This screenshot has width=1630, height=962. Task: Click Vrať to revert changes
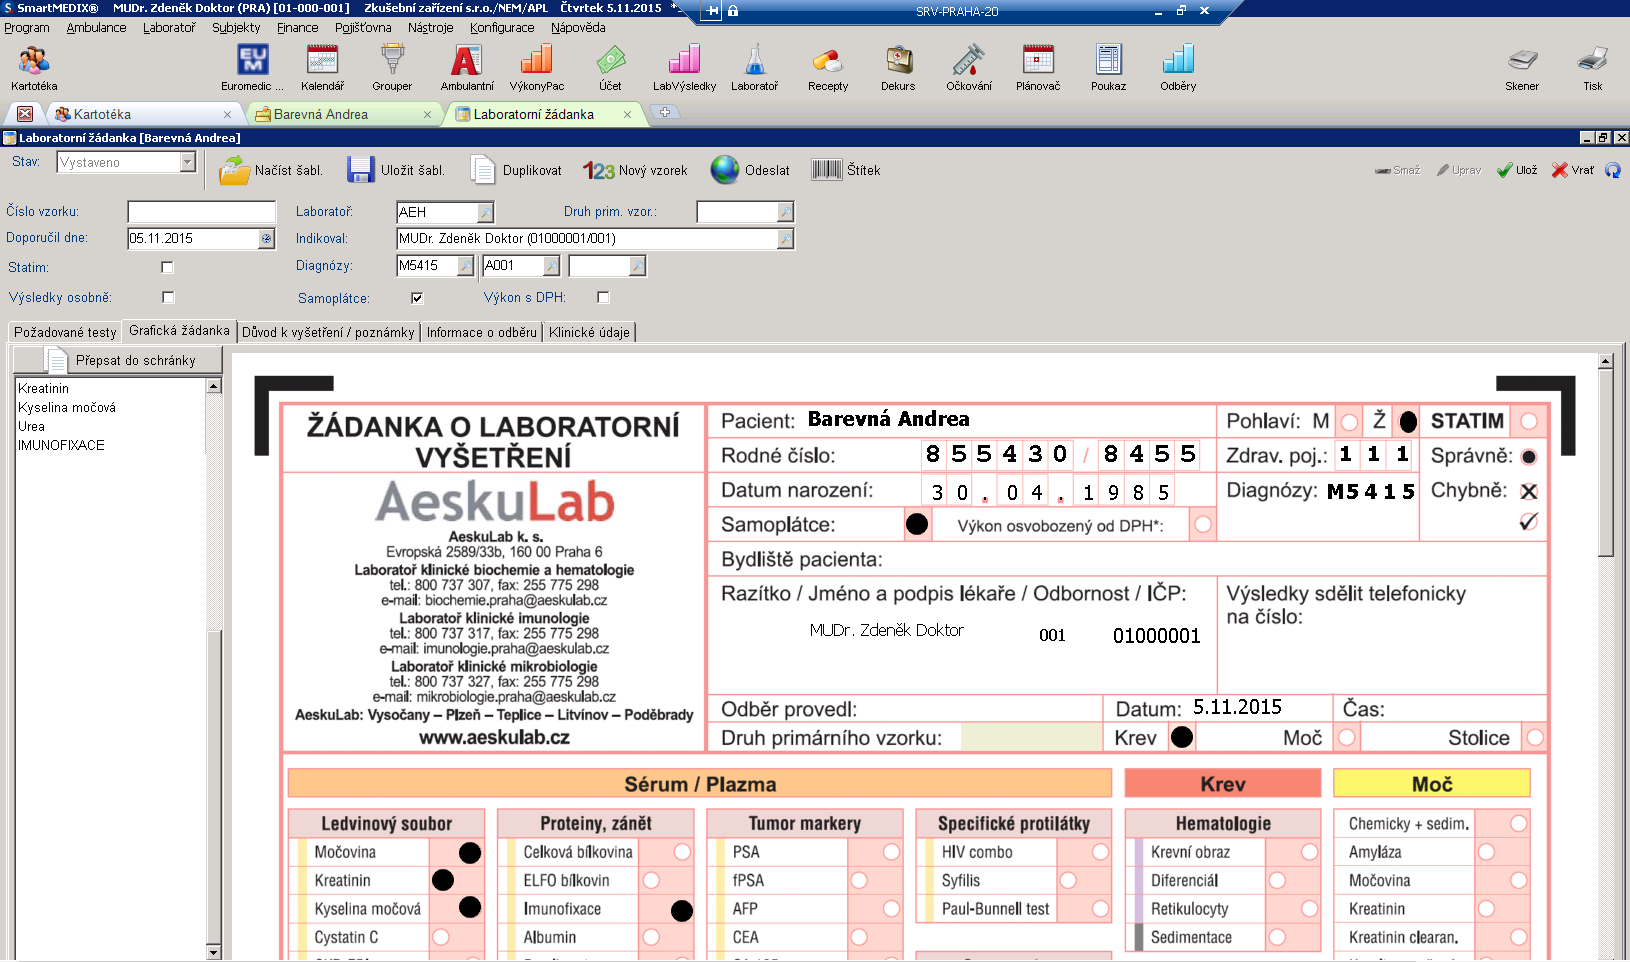1573,170
